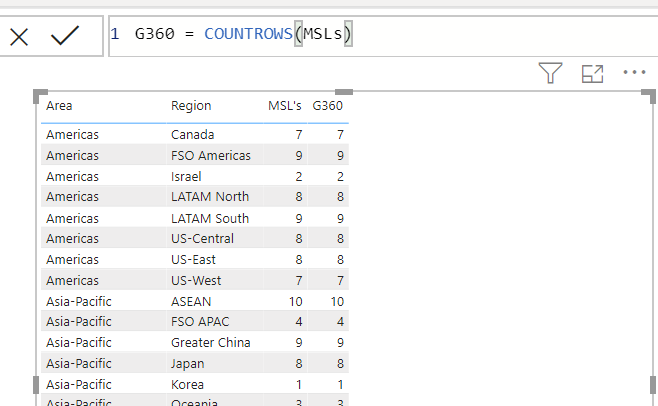Select the US-Central cell
658x406 pixels.
202,238
